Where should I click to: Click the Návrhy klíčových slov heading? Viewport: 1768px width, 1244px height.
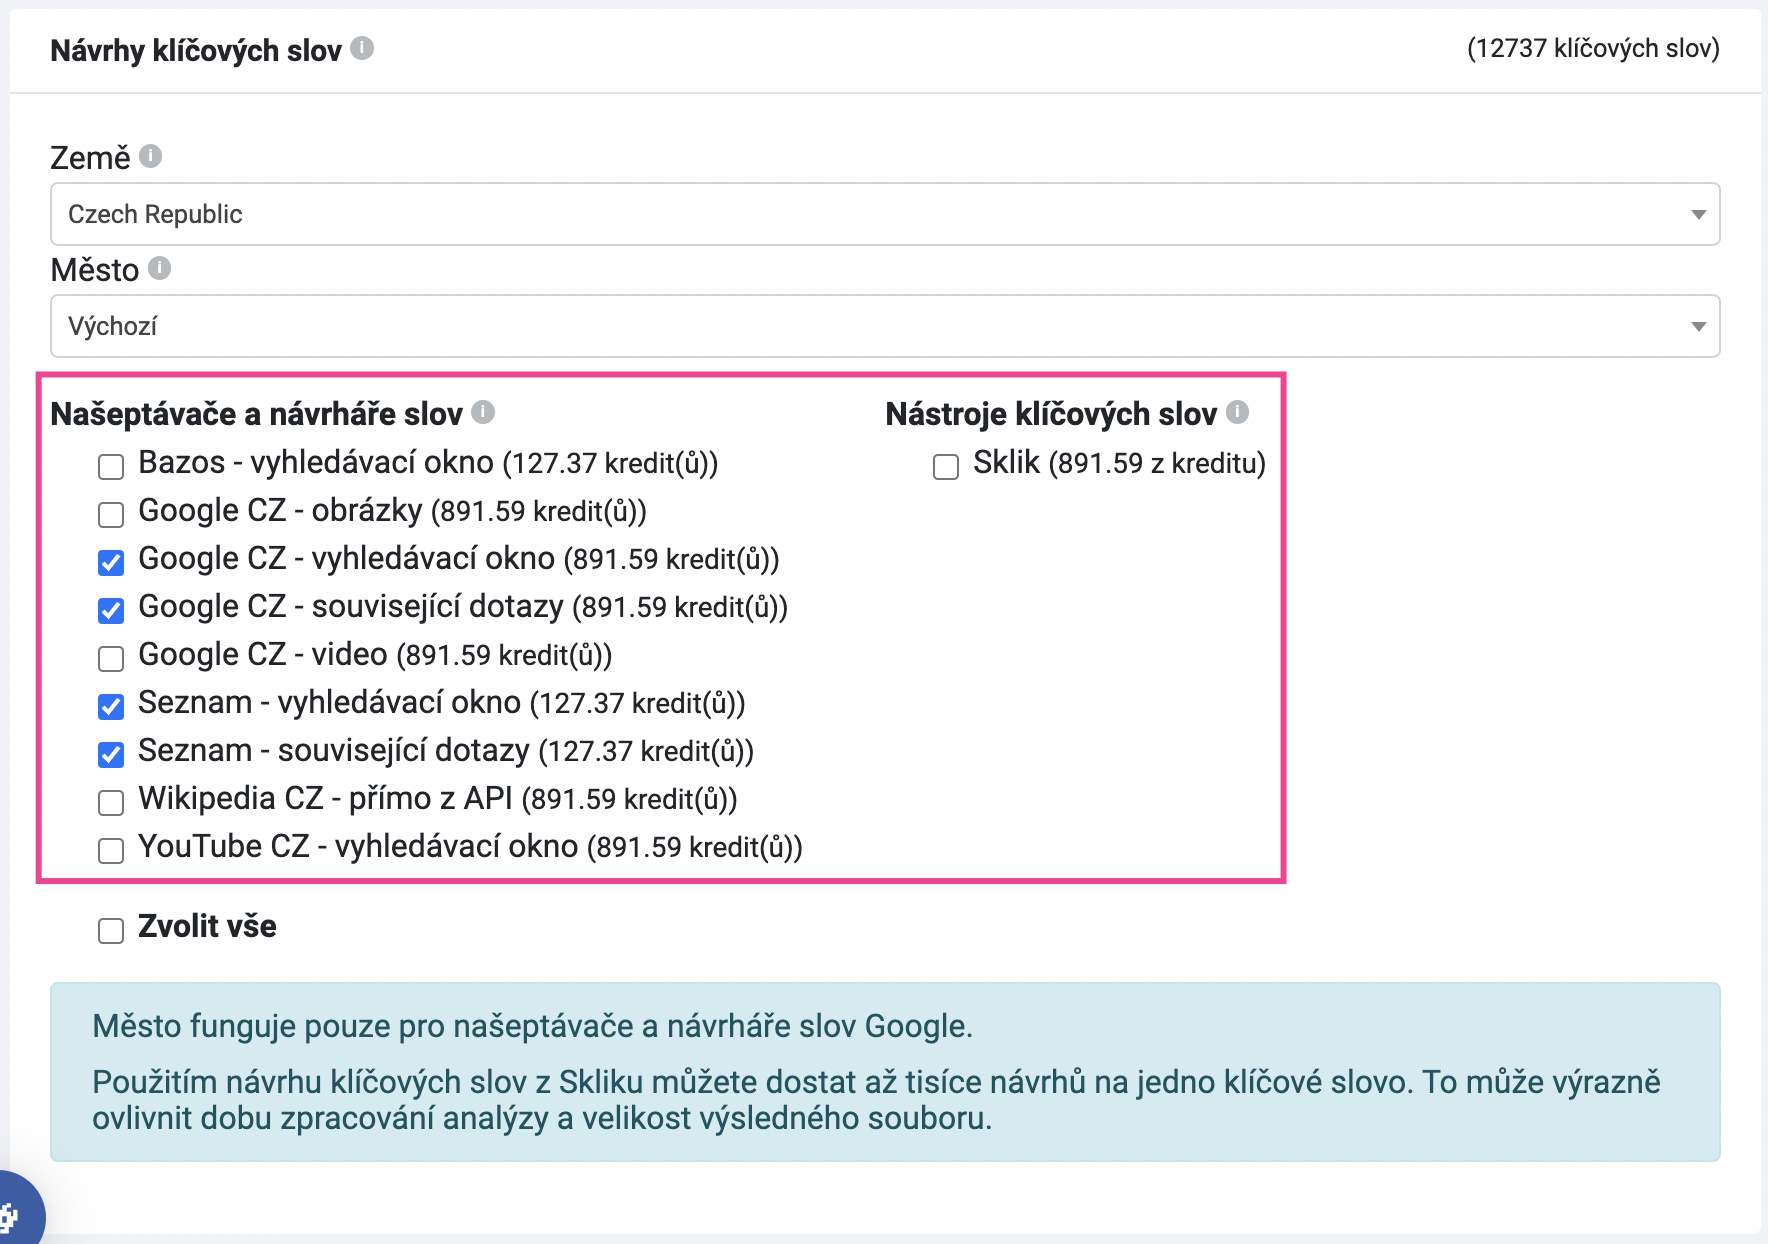[x=196, y=50]
